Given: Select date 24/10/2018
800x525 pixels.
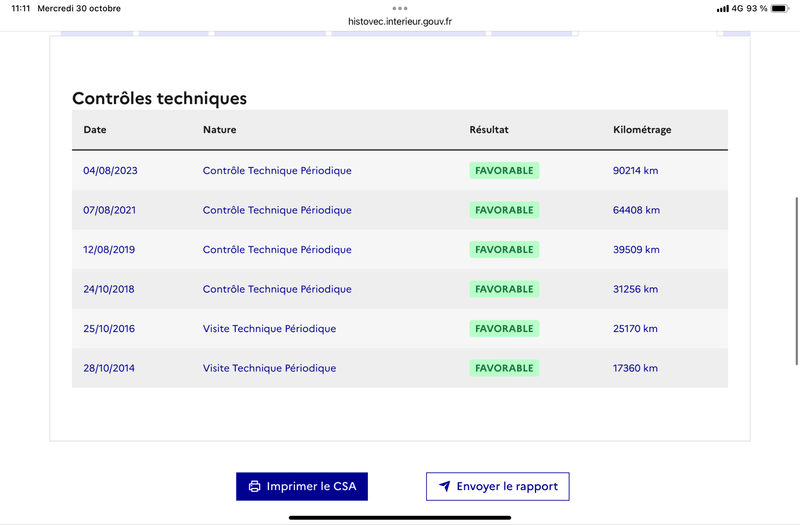Looking at the screenshot, I should (109, 289).
